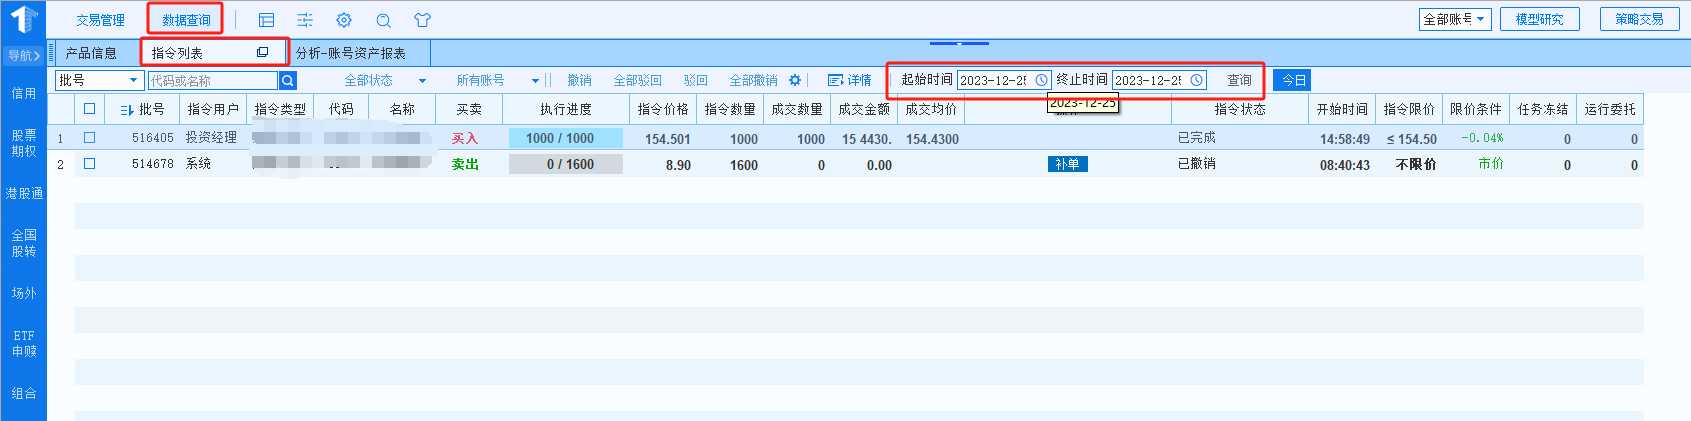This screenshot has width=1691, height=421.
Task: Click the 指令限价 column header
Action: (1409, 109)
